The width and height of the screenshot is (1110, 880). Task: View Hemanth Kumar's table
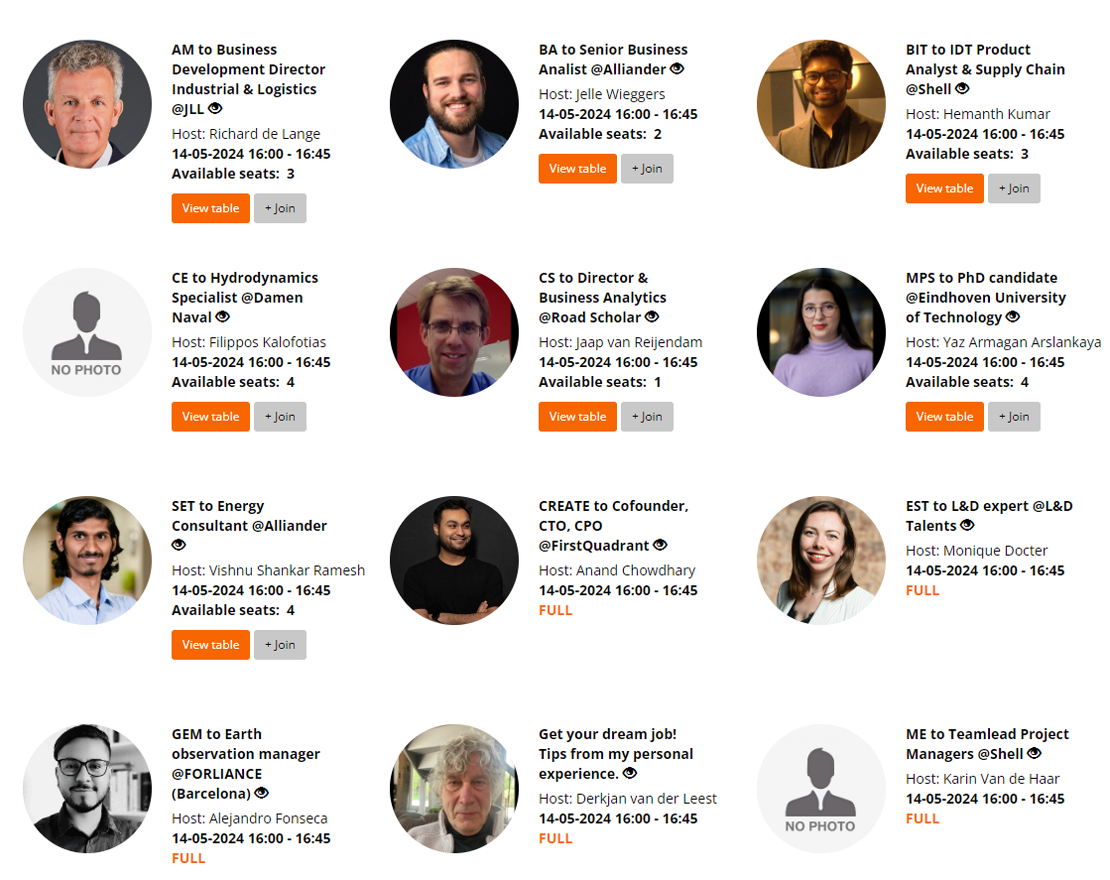(944, 188)
